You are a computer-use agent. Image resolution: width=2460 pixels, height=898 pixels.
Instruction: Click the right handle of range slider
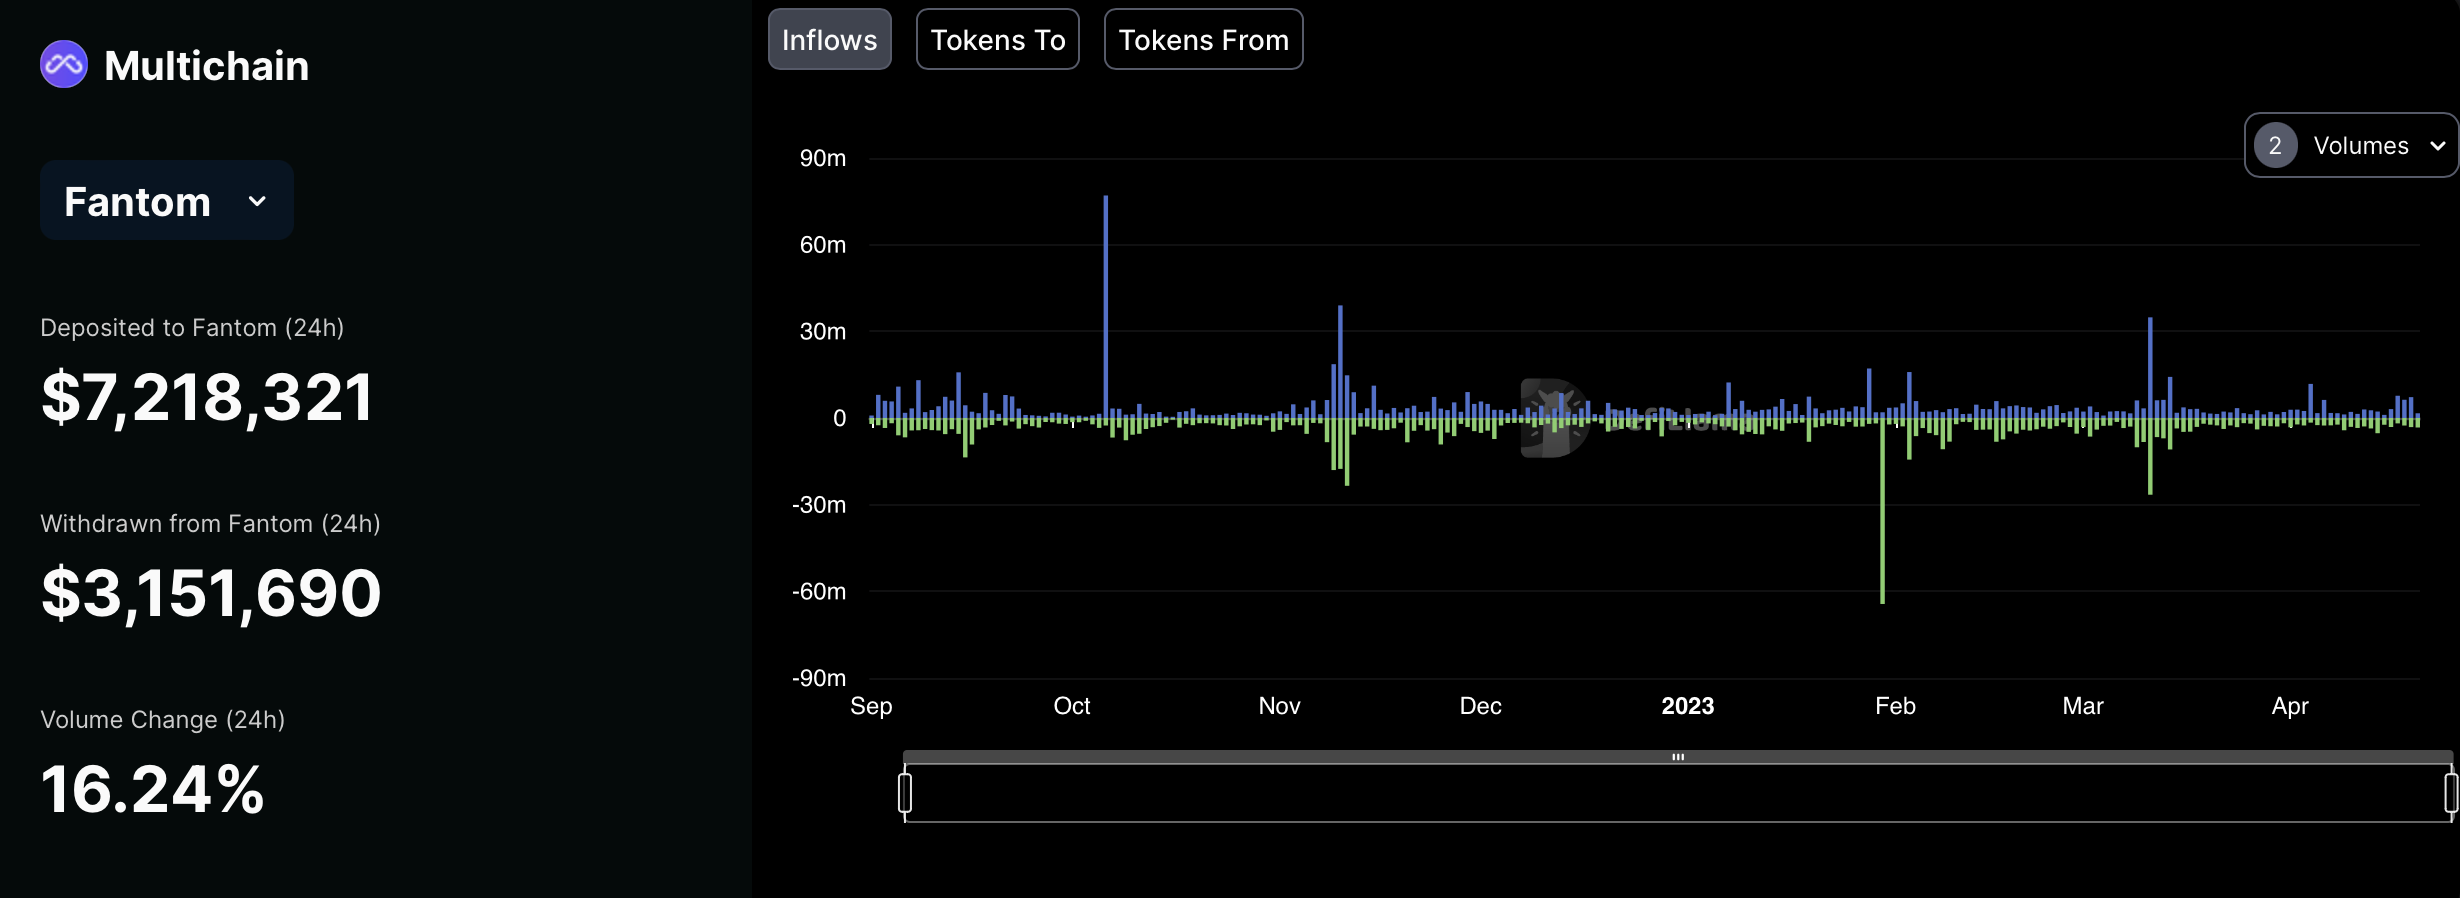coord(2451,793)
